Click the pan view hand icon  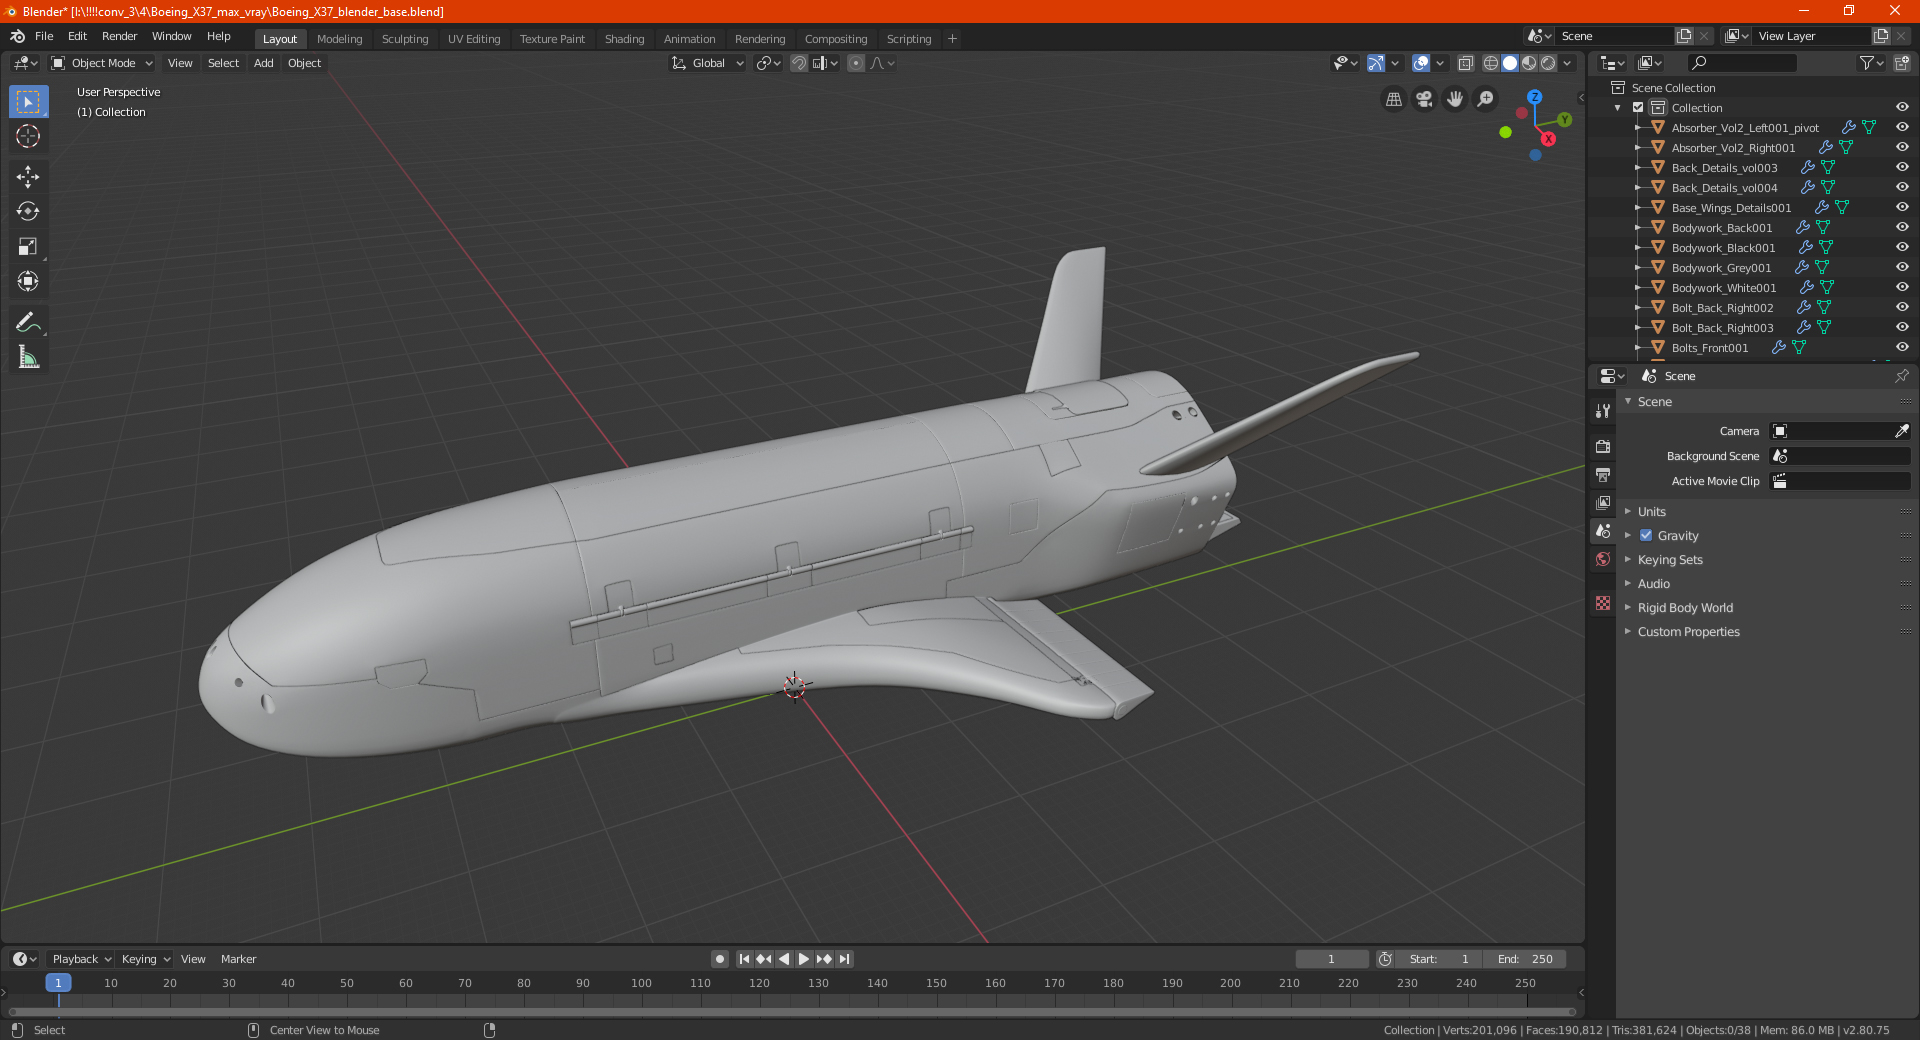[x=1455, y=99]
